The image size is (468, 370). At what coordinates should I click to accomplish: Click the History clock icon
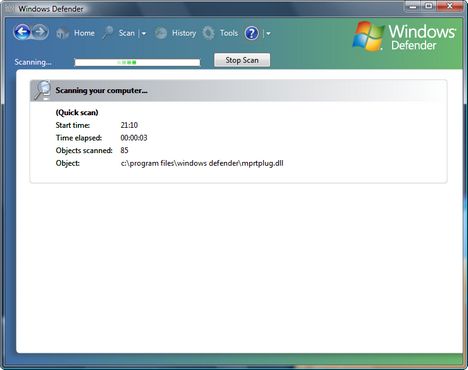[x=161, y=33]
